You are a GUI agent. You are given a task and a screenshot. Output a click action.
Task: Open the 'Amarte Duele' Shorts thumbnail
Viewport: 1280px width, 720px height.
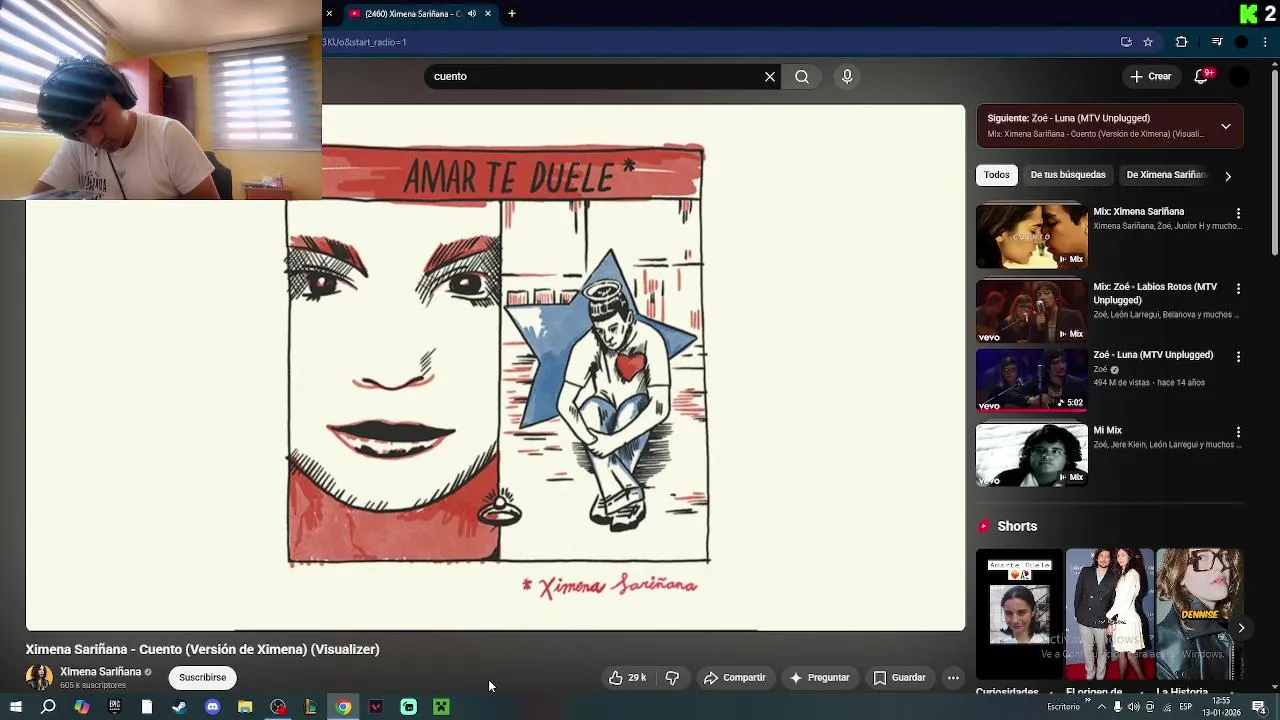1019,614
